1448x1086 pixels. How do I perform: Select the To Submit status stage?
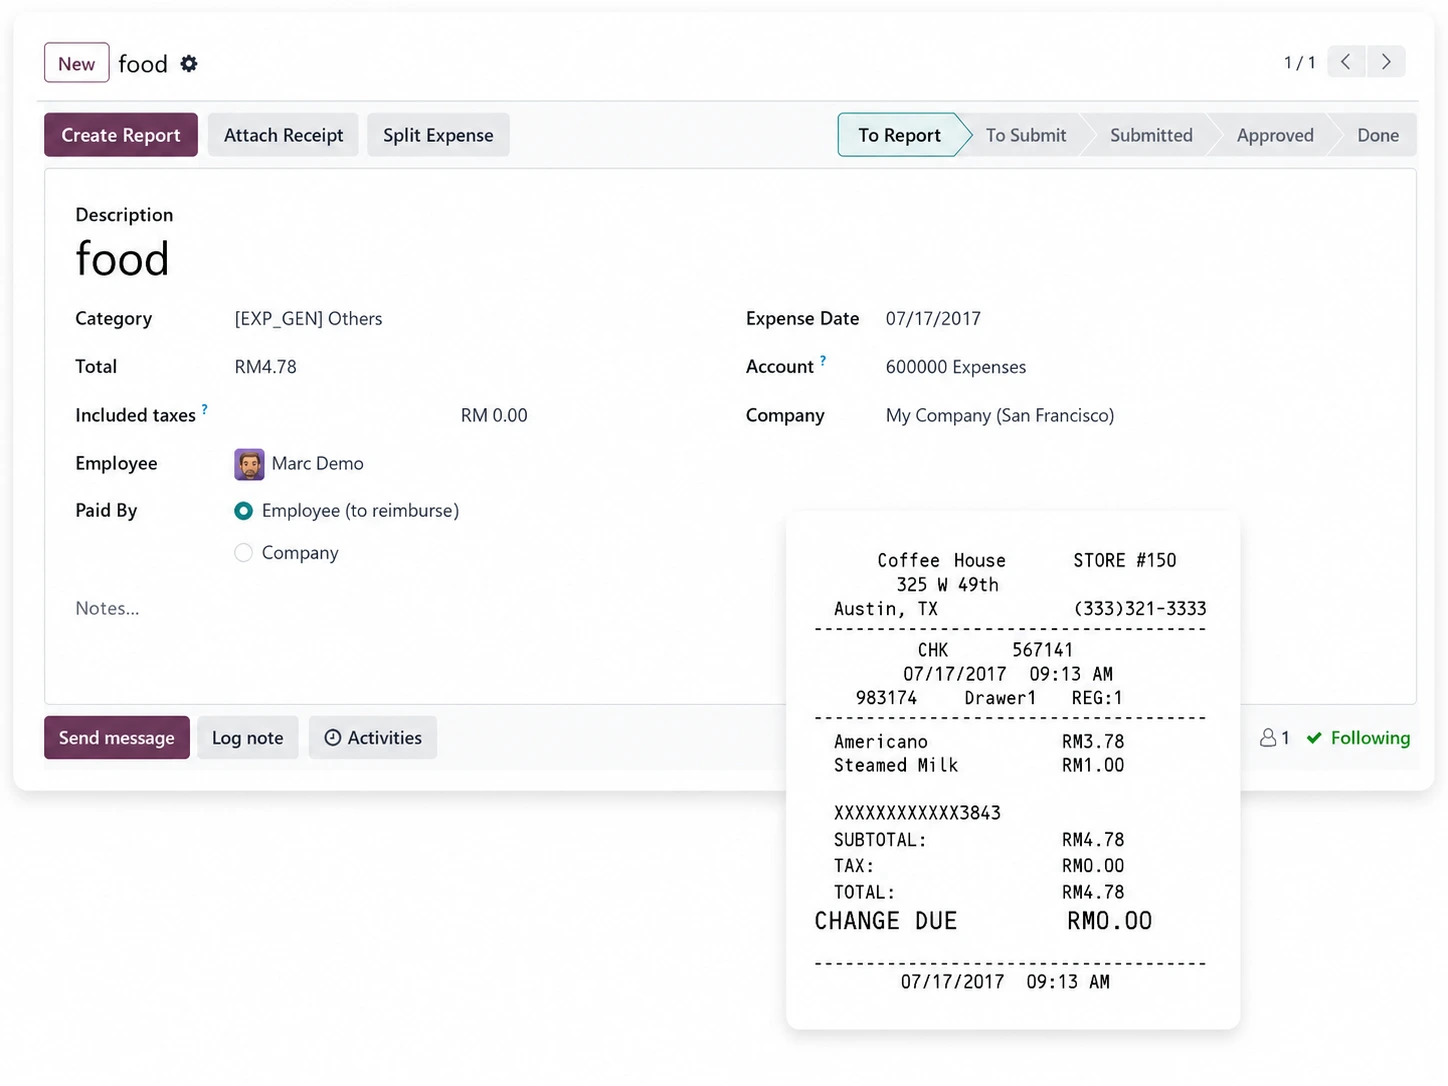tap(1026, 135)
